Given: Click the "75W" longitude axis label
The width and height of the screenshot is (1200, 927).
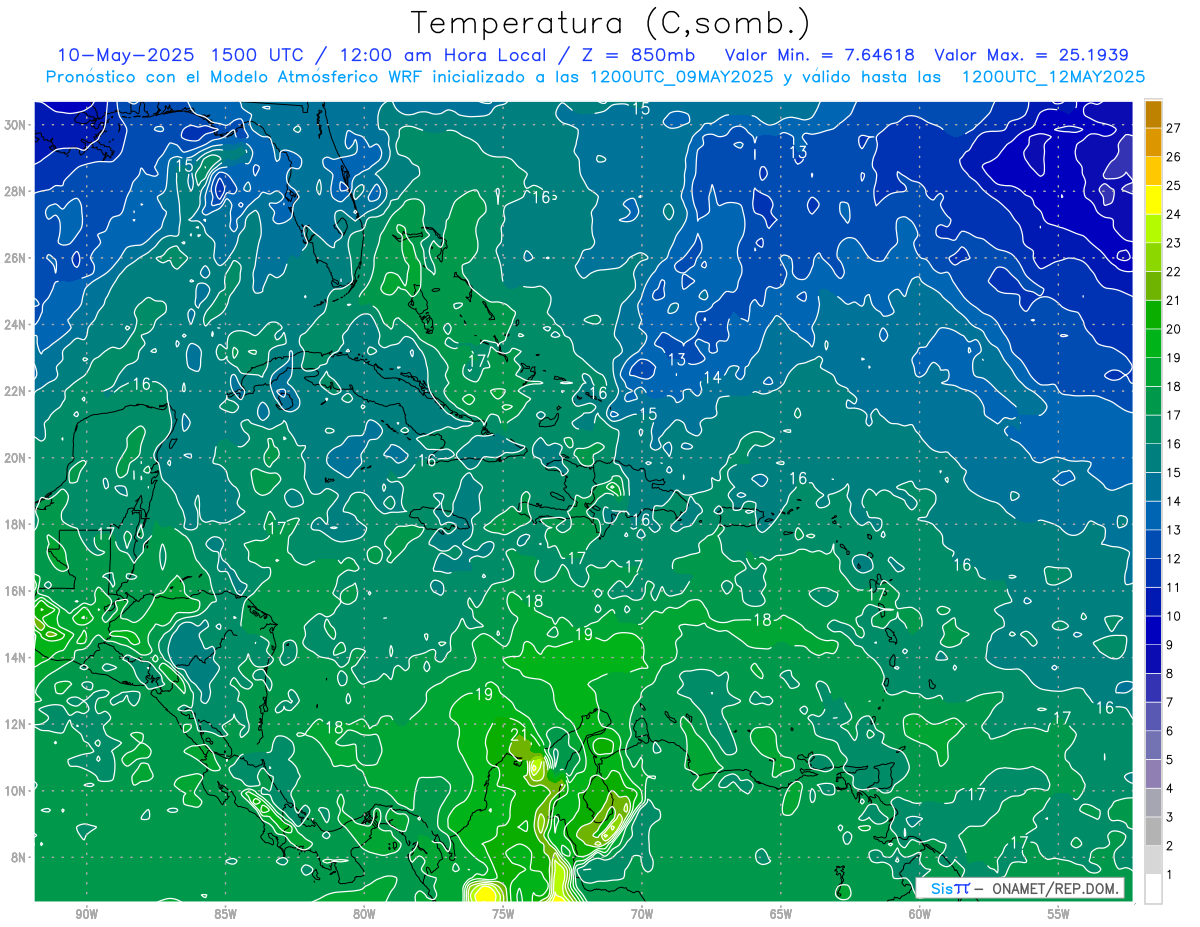Looking at the screenshot, I should tap(503, 914).
